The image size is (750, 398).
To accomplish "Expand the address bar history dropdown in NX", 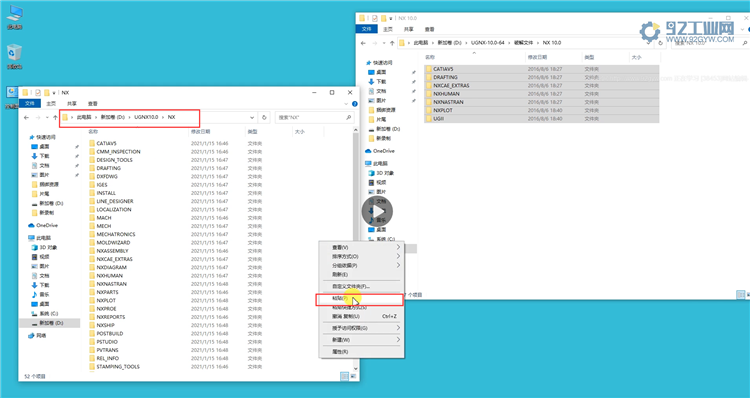I will tap(252, 117).
